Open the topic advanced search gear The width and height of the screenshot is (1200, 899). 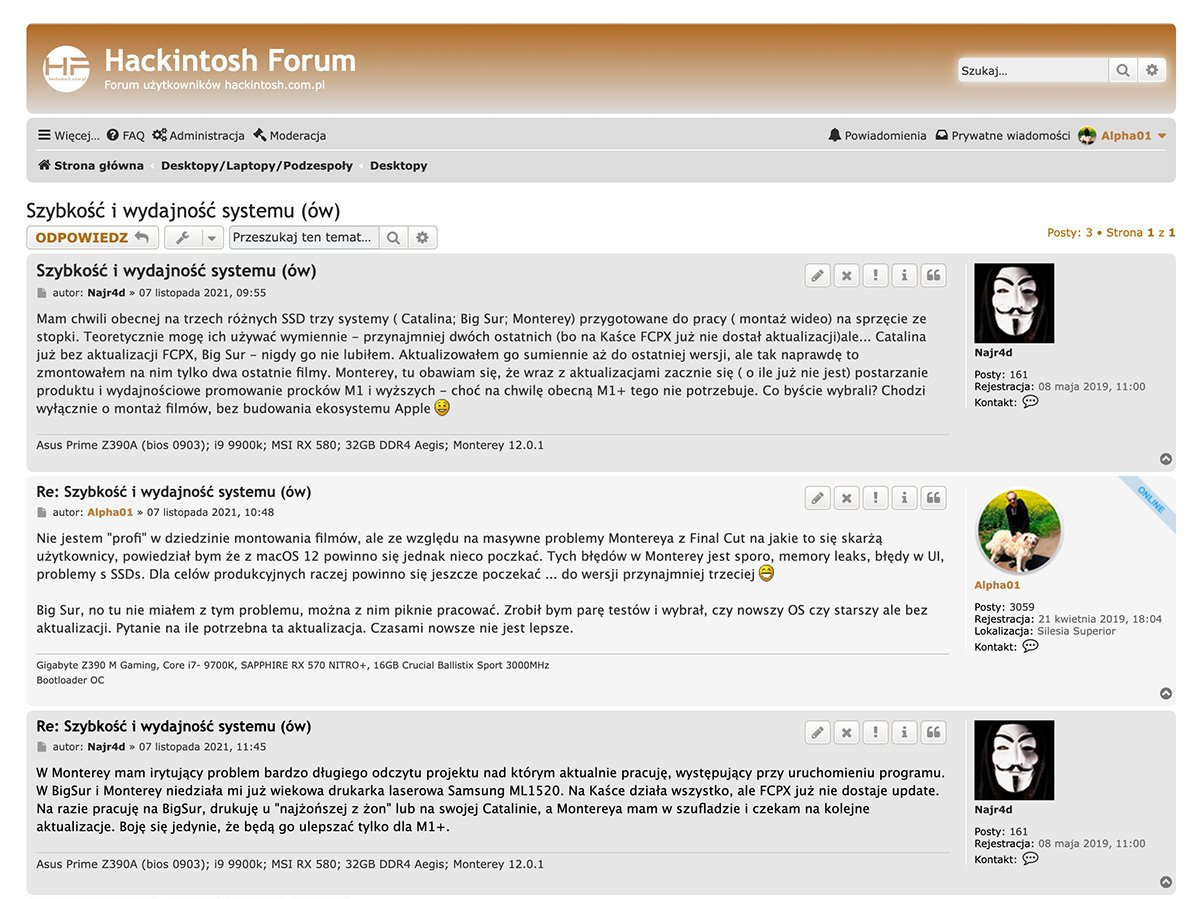[423, 237]
